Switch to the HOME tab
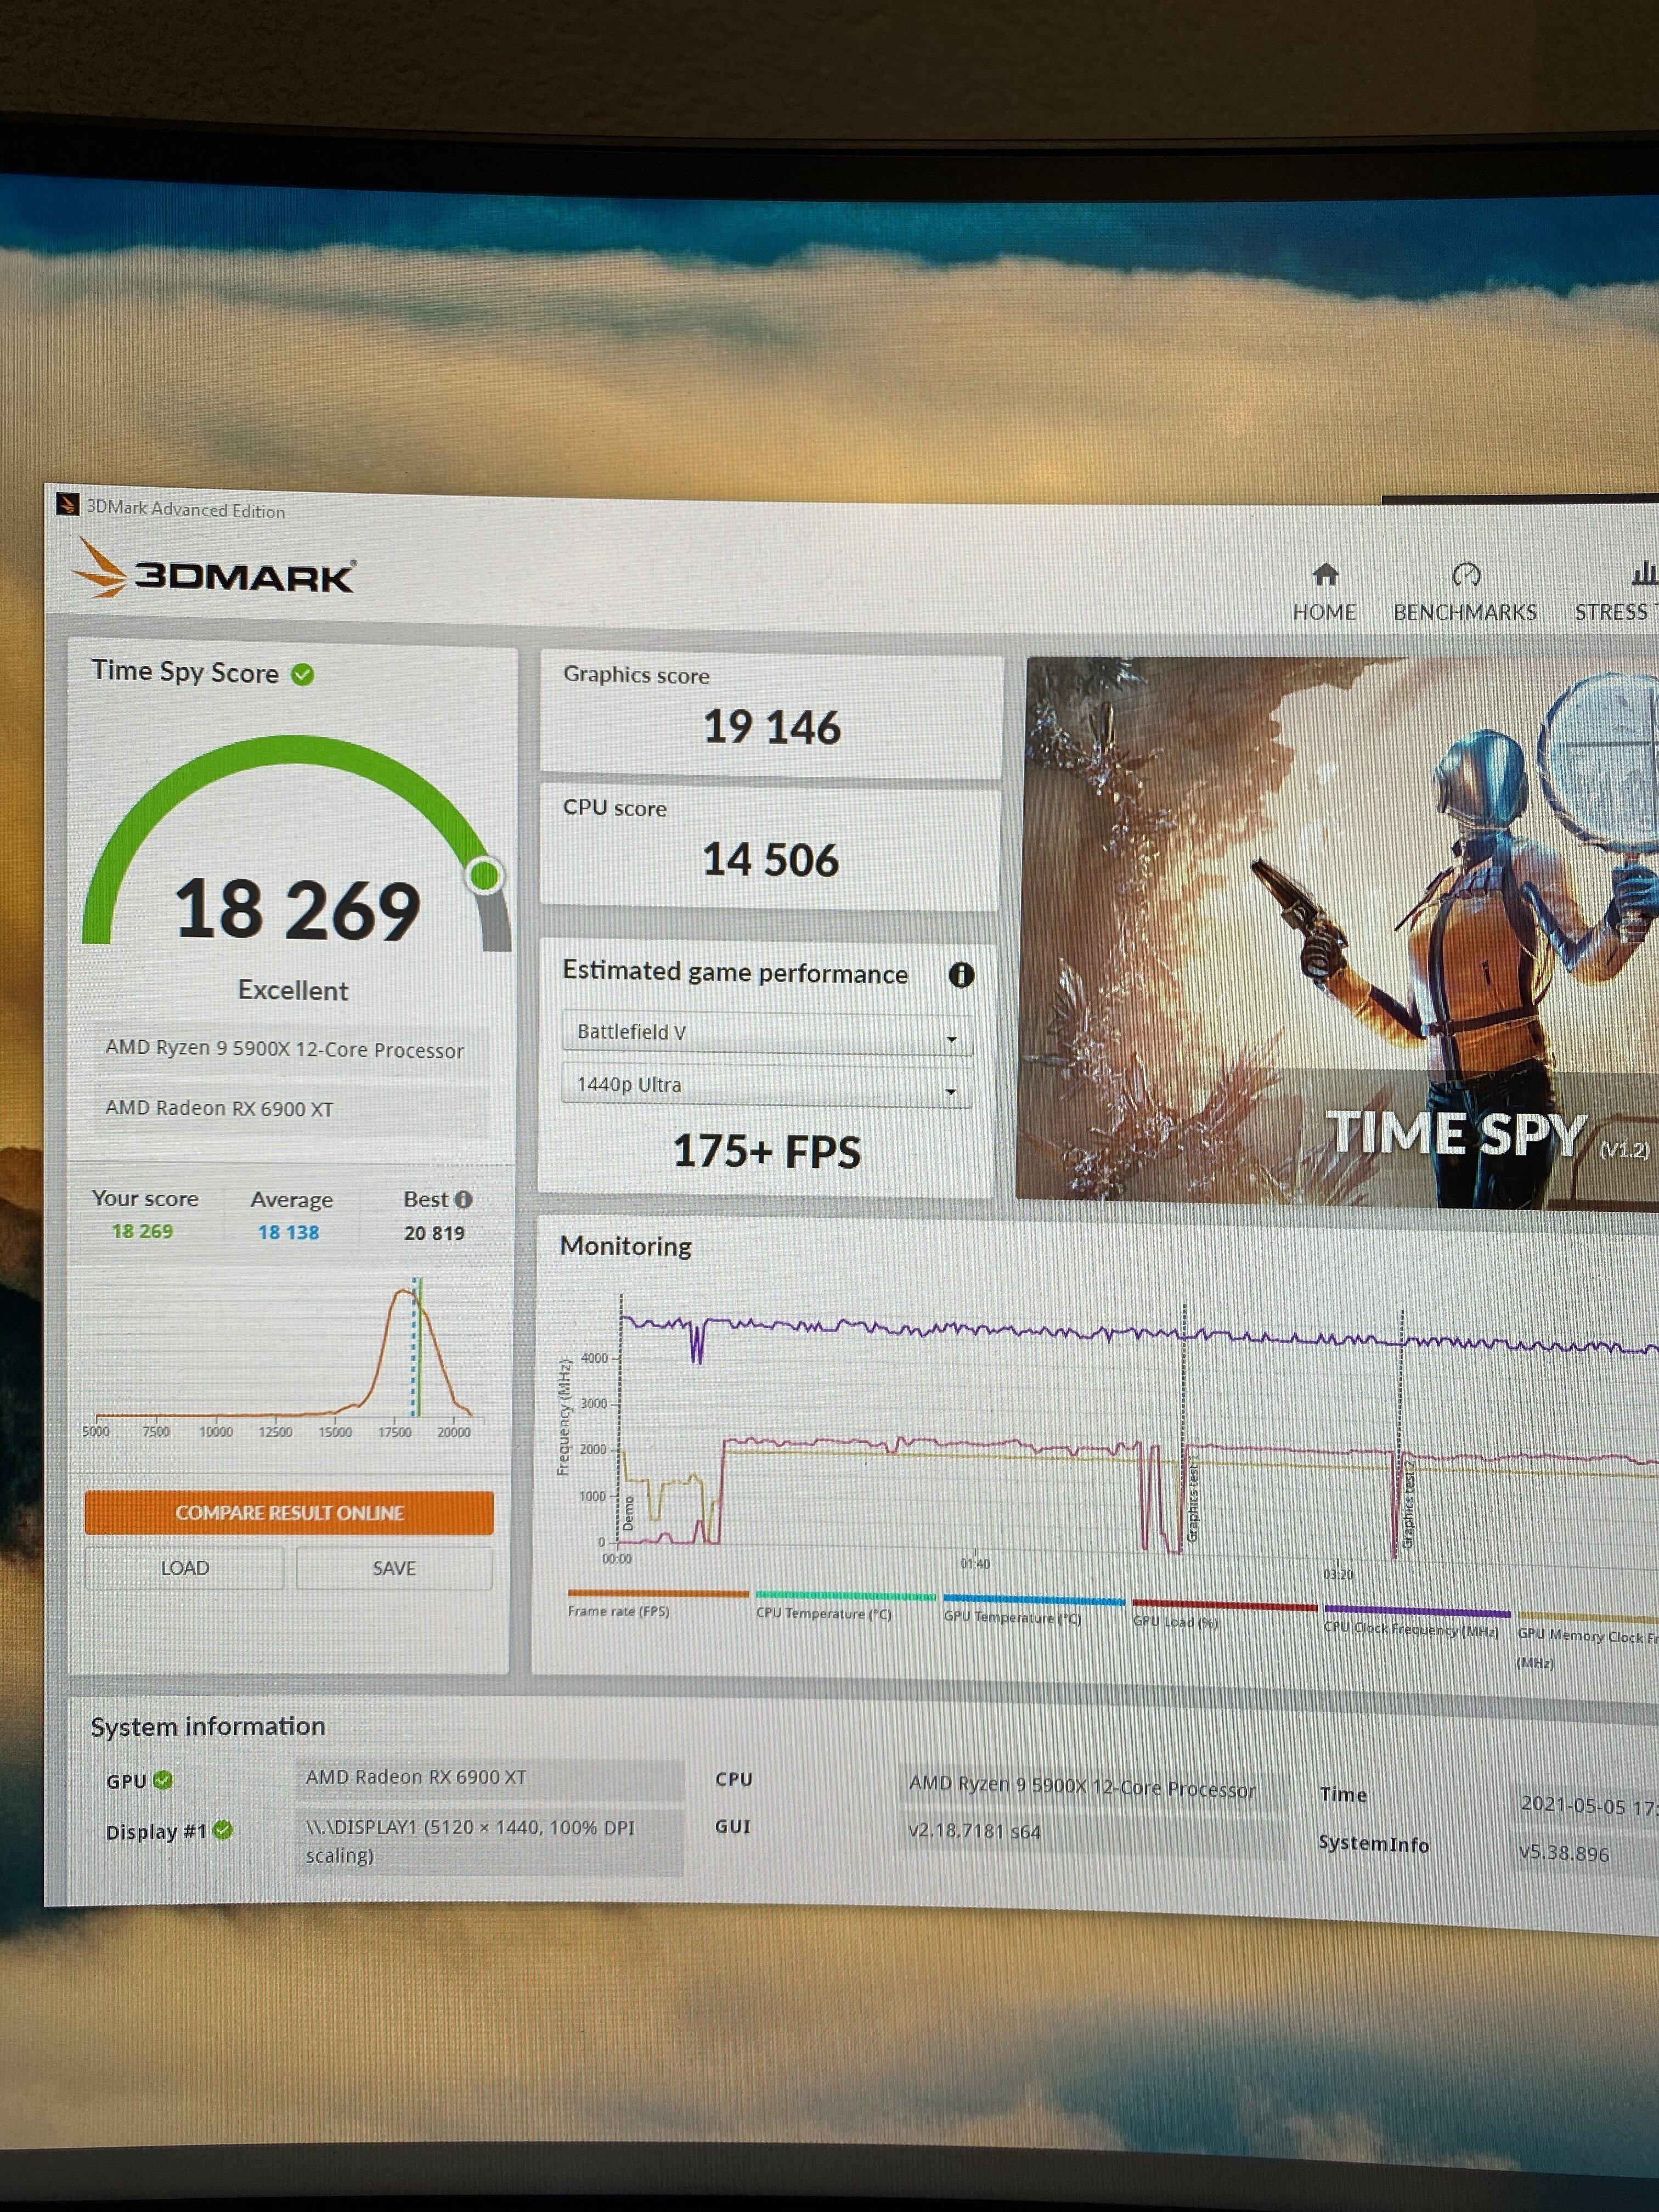This screenshot has height=2212, width=1659. click(1324, 612)
